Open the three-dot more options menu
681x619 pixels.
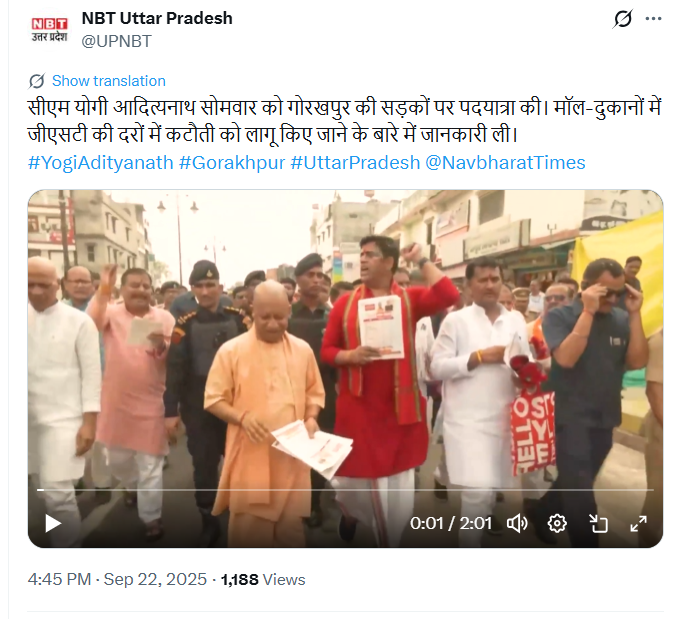[653, 19]
